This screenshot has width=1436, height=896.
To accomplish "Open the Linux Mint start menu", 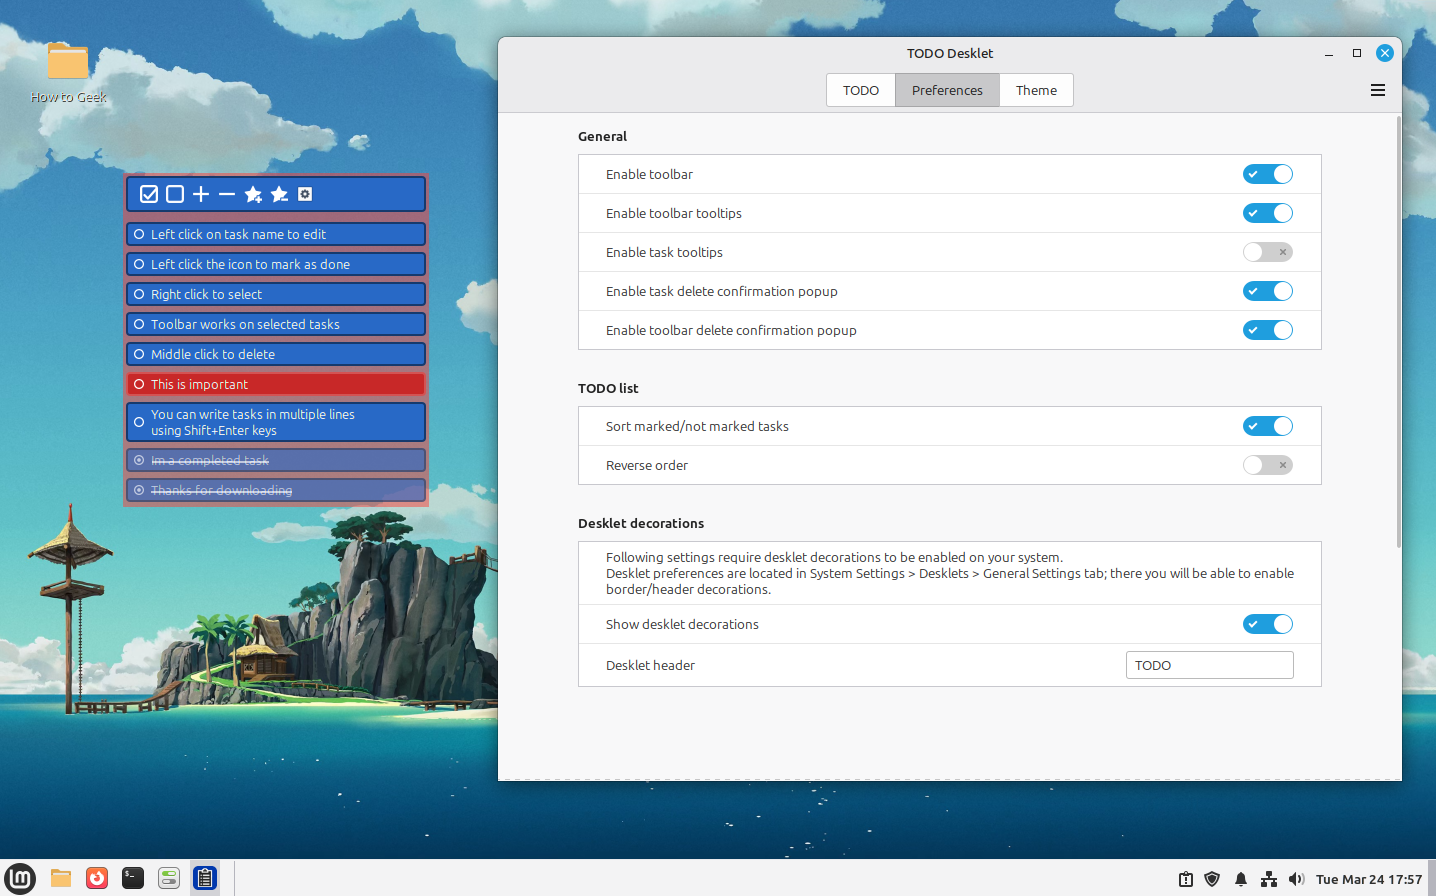I will [x=20, y=878].
